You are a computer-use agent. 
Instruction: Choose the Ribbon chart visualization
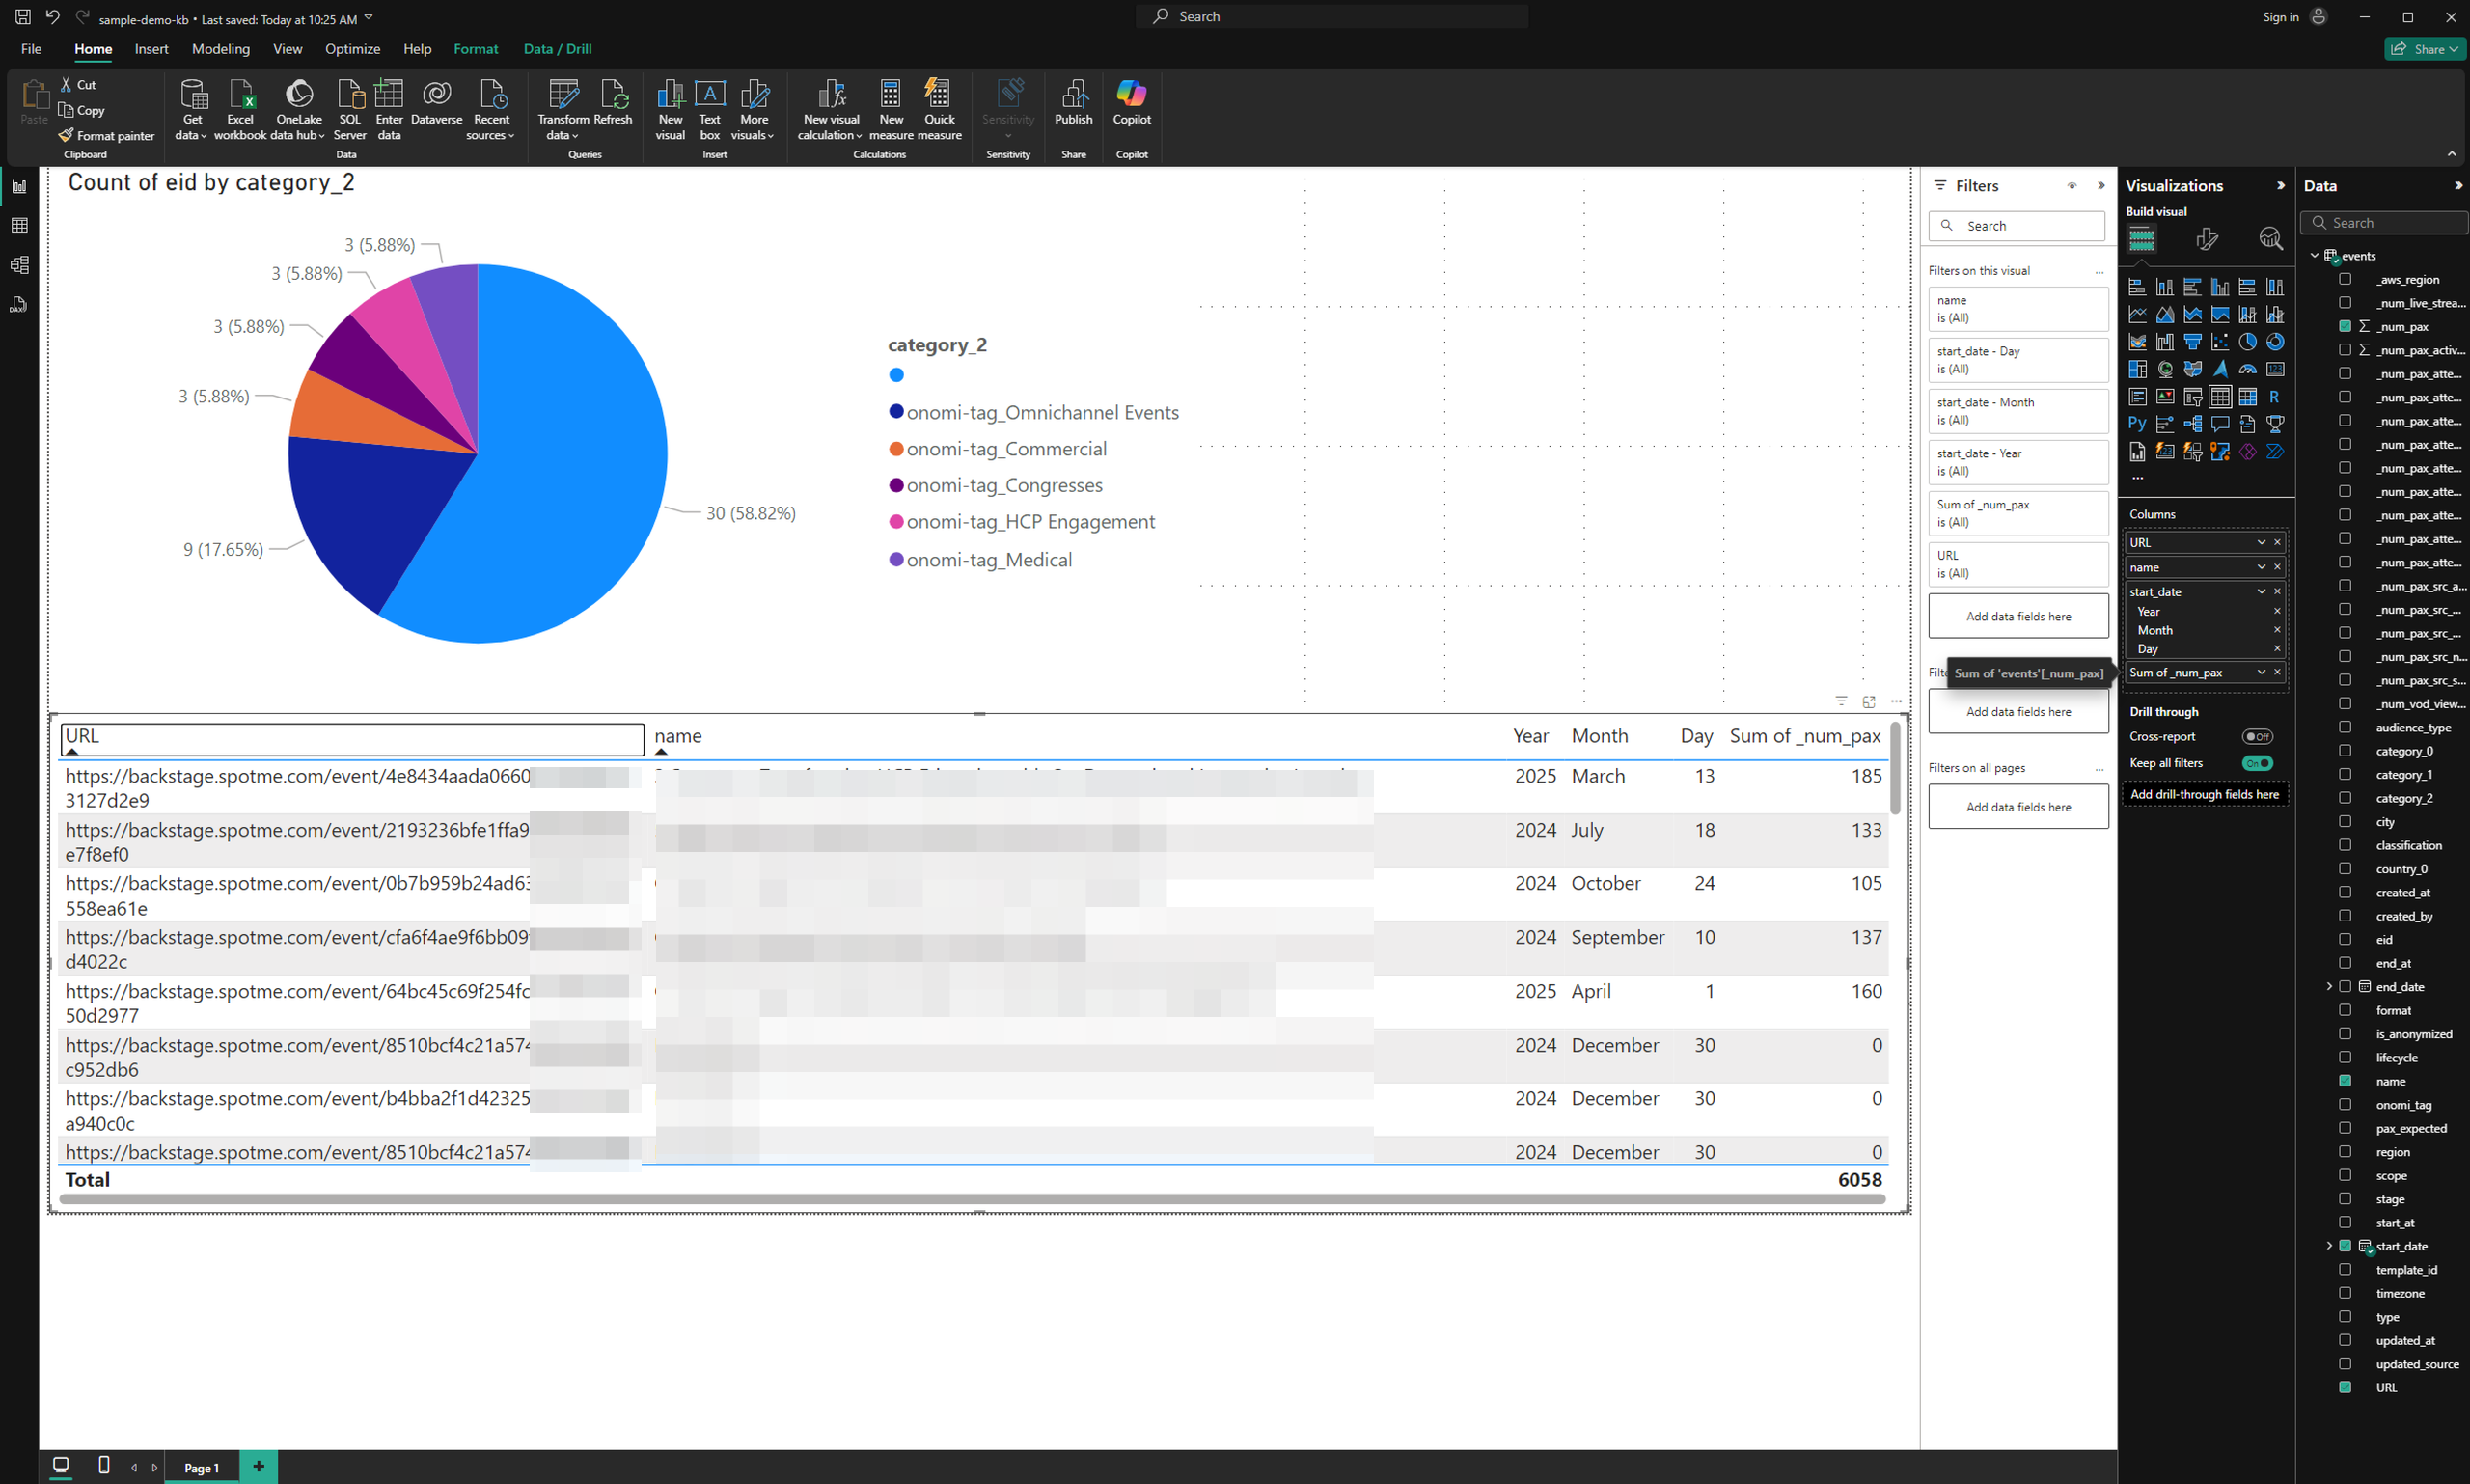click(x=2137, y=342)
